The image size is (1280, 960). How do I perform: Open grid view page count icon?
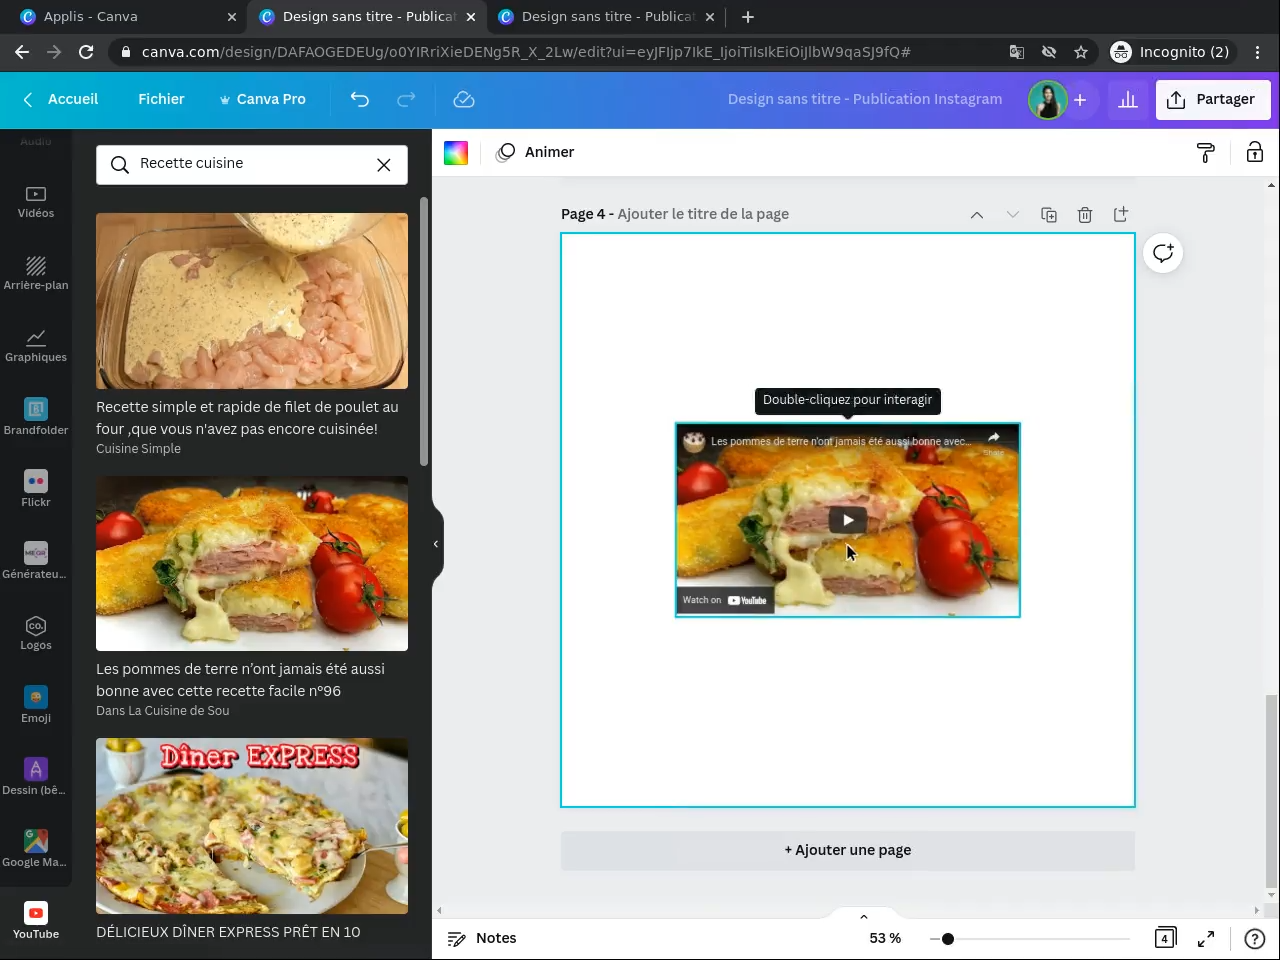point(1165,938)
